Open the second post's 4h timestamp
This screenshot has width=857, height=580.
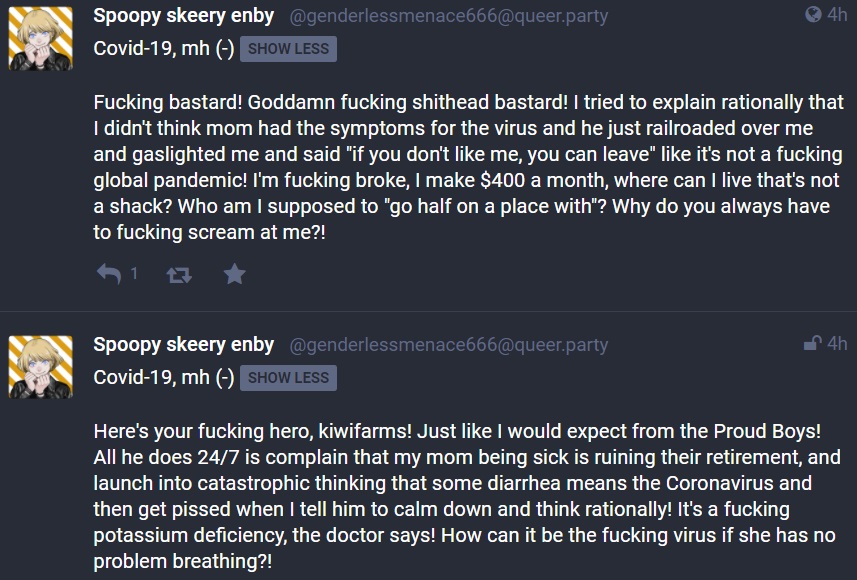point(837,343)
